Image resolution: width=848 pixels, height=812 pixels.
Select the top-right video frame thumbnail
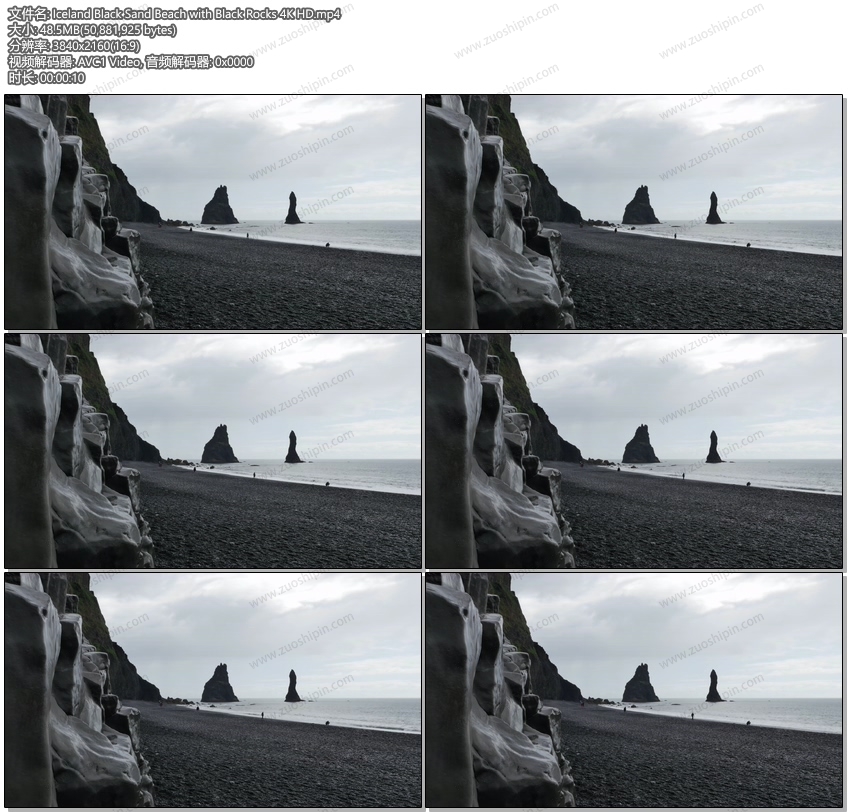pyautogui.click(x=633, y=212)
